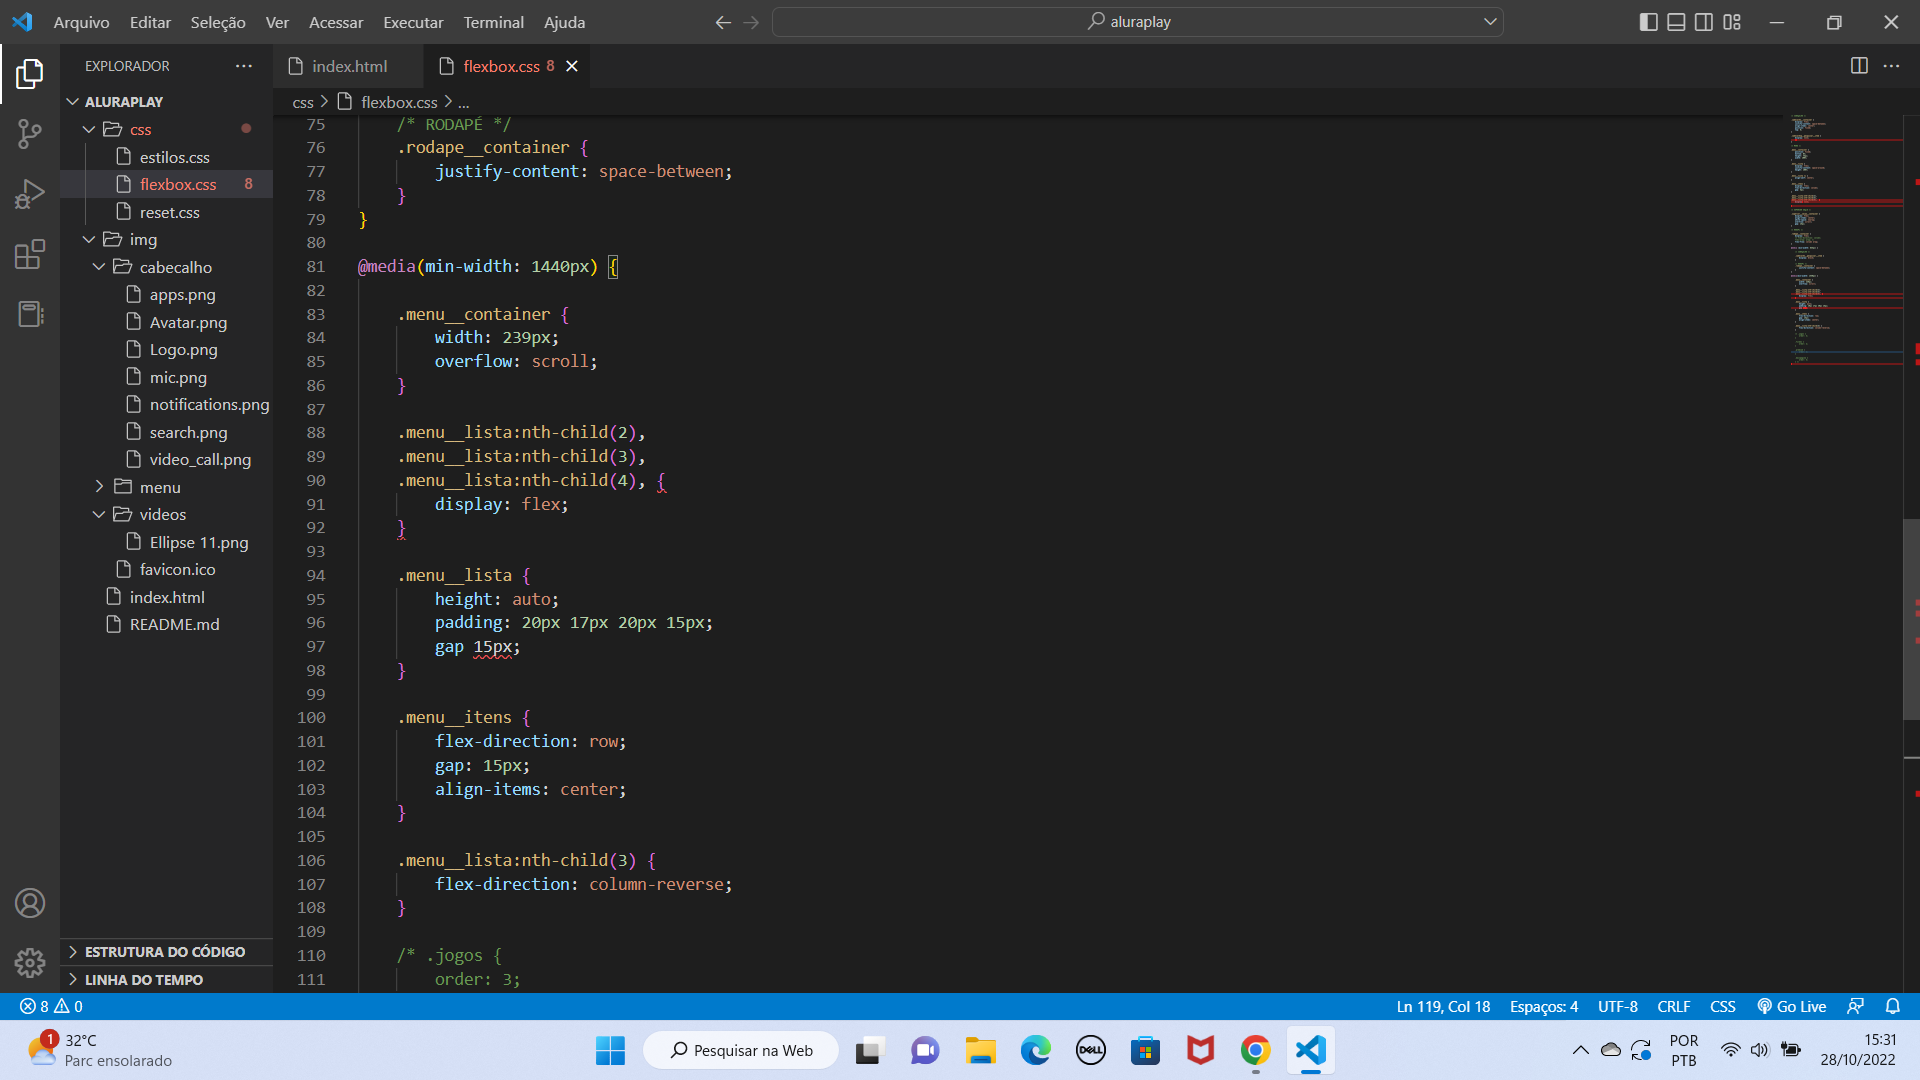Click the css breadcrumb segment

click(303, 102)
